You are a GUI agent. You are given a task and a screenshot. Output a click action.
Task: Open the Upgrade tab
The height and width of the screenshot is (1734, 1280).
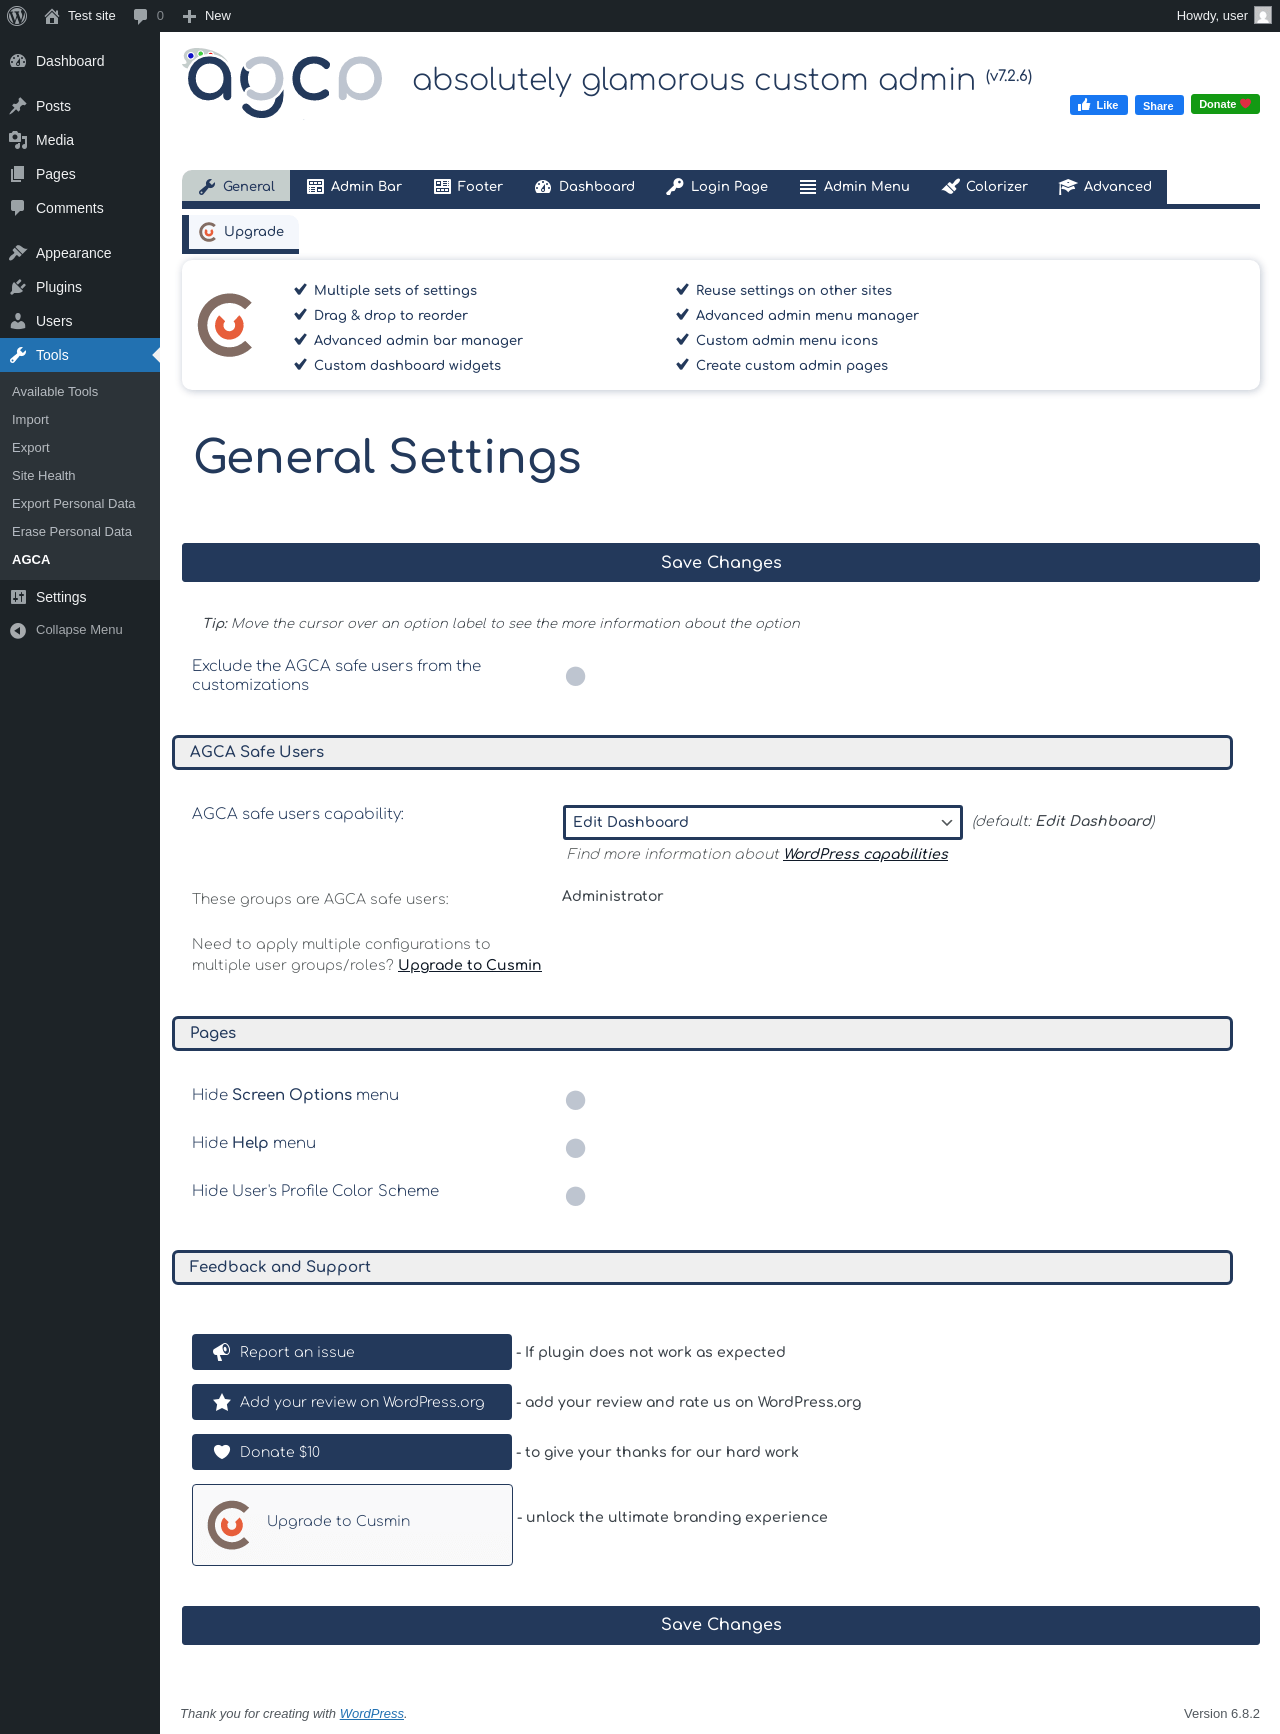241,232
